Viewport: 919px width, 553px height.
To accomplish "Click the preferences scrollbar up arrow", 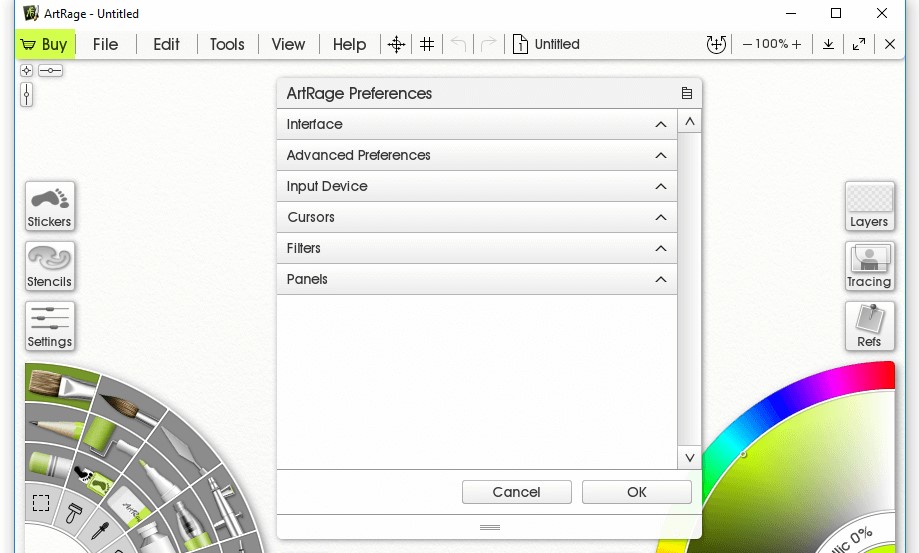I will pos(689,122).
